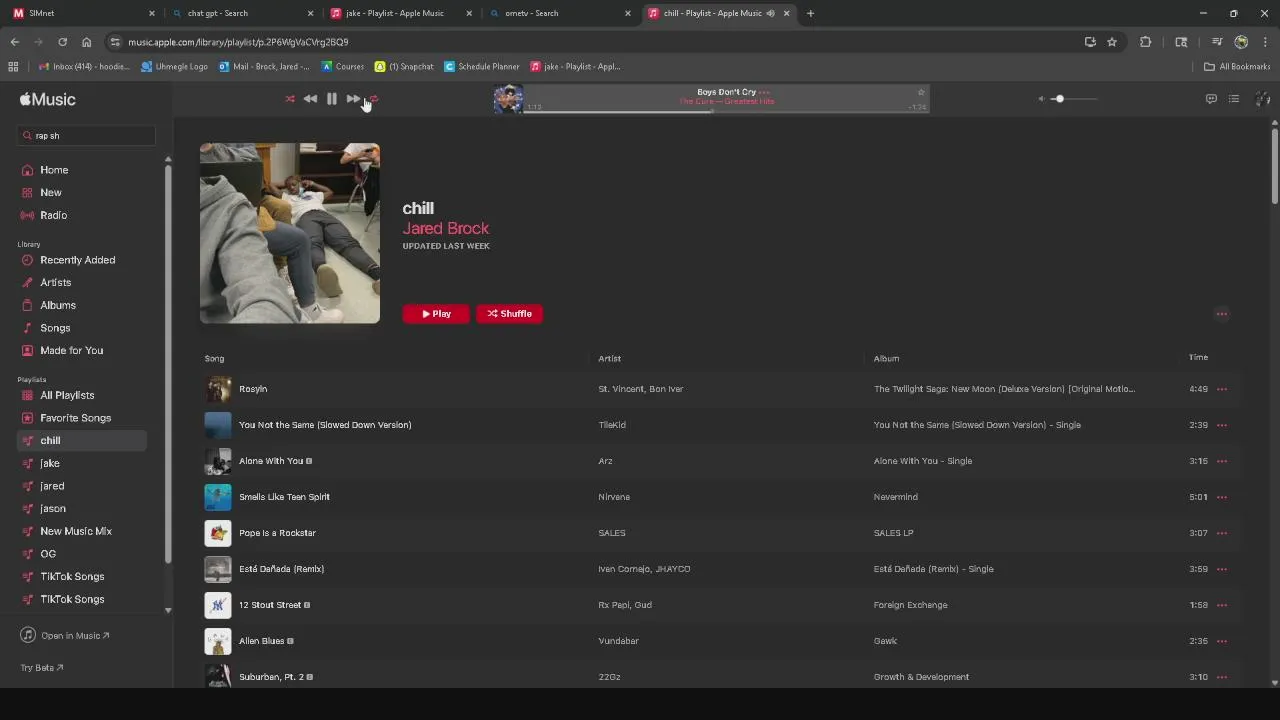Open Chrome media controls icon
Image resolution: width=1280 pixels, height=720 pixels.
tap(1217, 42)
